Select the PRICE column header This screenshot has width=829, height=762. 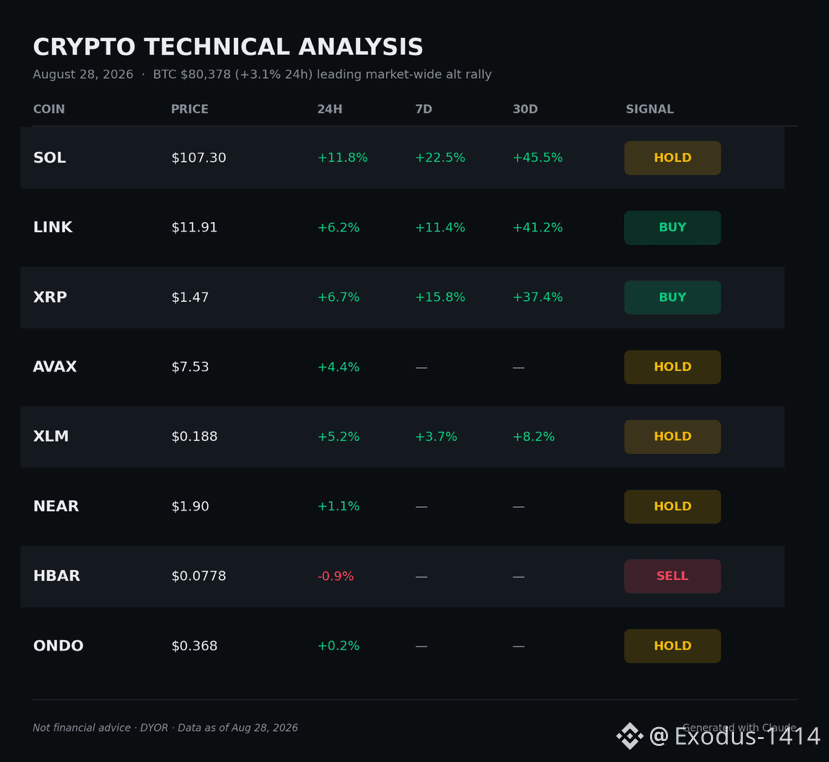189,109
